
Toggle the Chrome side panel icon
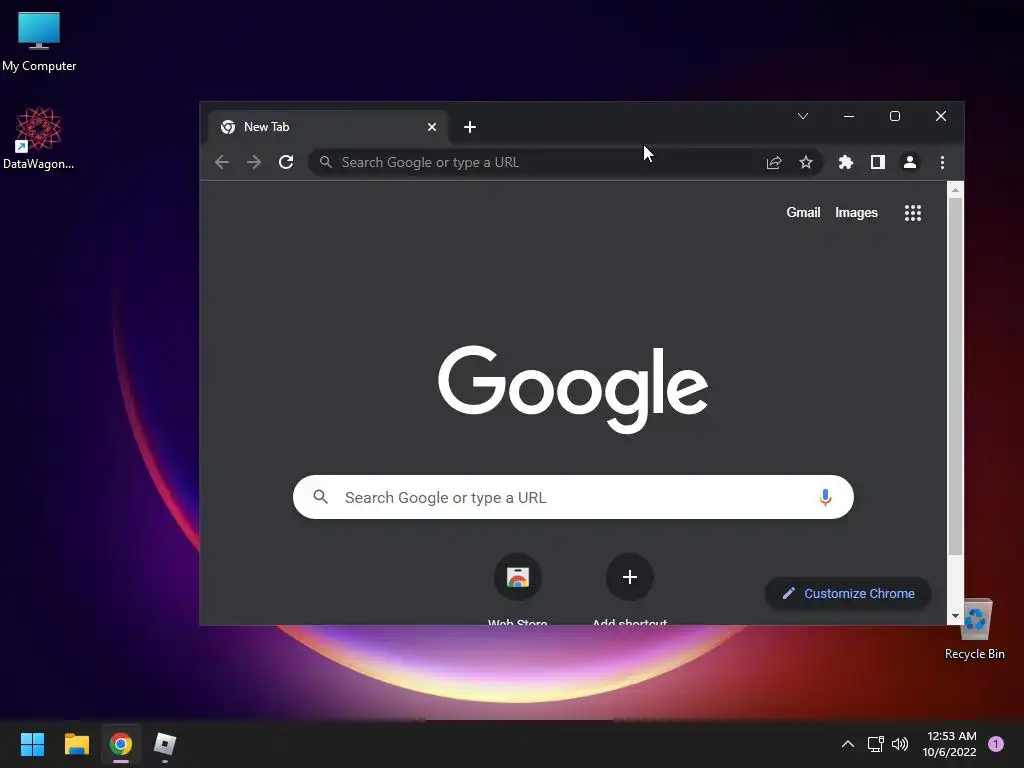[878, 162]
